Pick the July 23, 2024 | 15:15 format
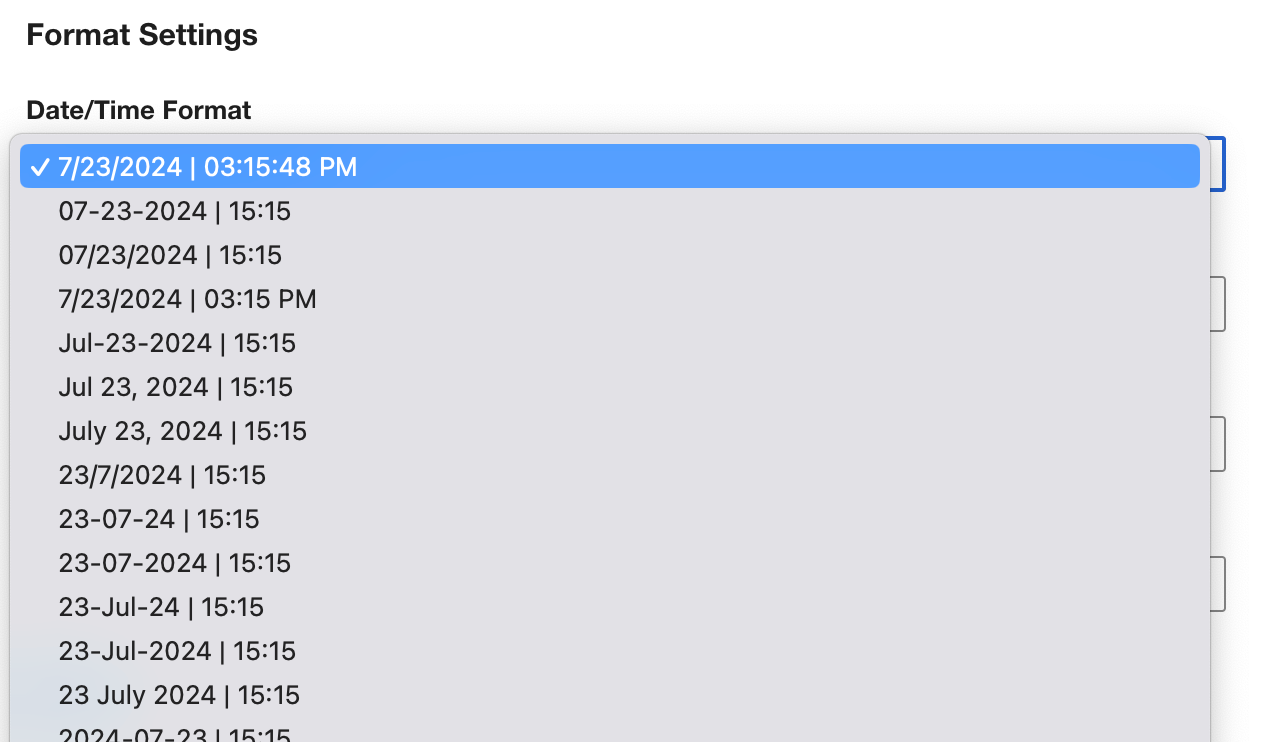The height and width of the screenshot is (742, 1270). click(182, 431)
